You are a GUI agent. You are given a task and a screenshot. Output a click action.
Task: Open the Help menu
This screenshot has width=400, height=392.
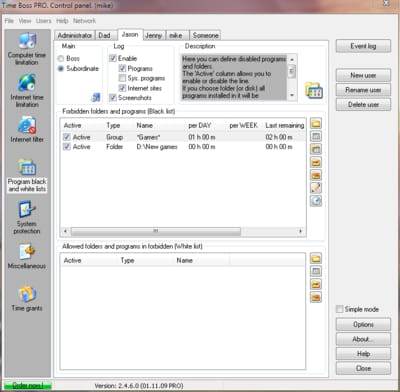click(62, 21)
